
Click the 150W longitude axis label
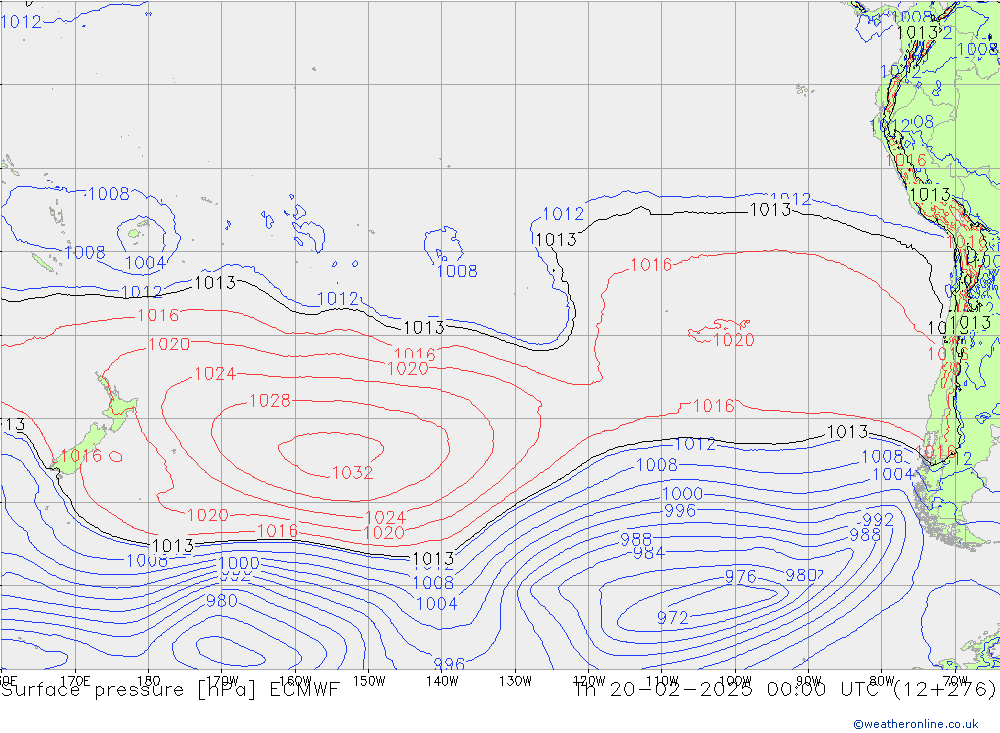click(369, 681)
